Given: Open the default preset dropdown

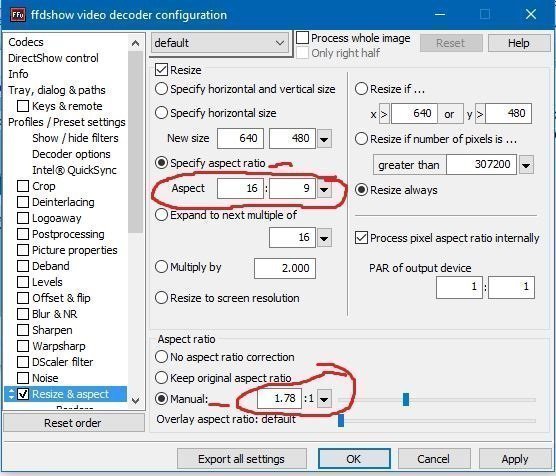Looking at the screenshot, I should click(219, 43).
